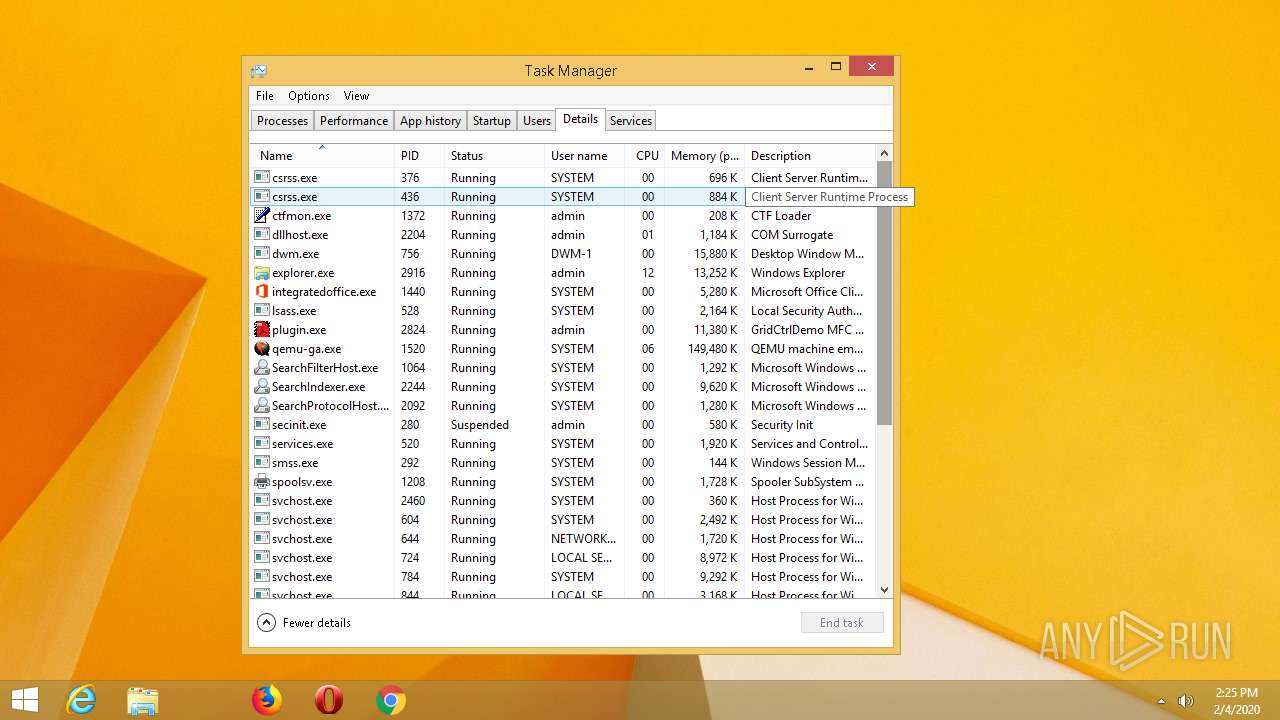Select the svchost.exe row with PID 644
The height and width of the screenshot is (720, 1280).
(x=563, y=538)
